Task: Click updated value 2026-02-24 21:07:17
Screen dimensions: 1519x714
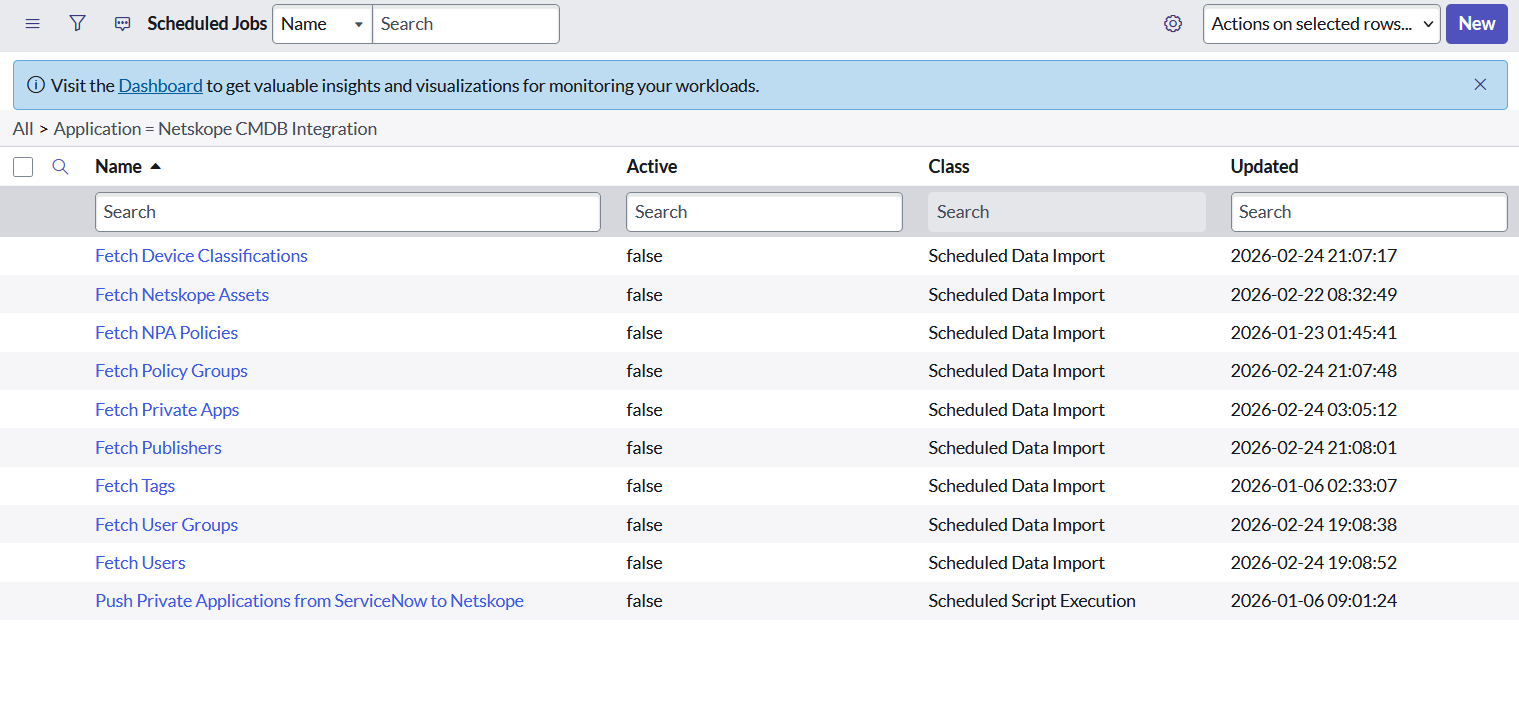Action: click(1313, 256)
